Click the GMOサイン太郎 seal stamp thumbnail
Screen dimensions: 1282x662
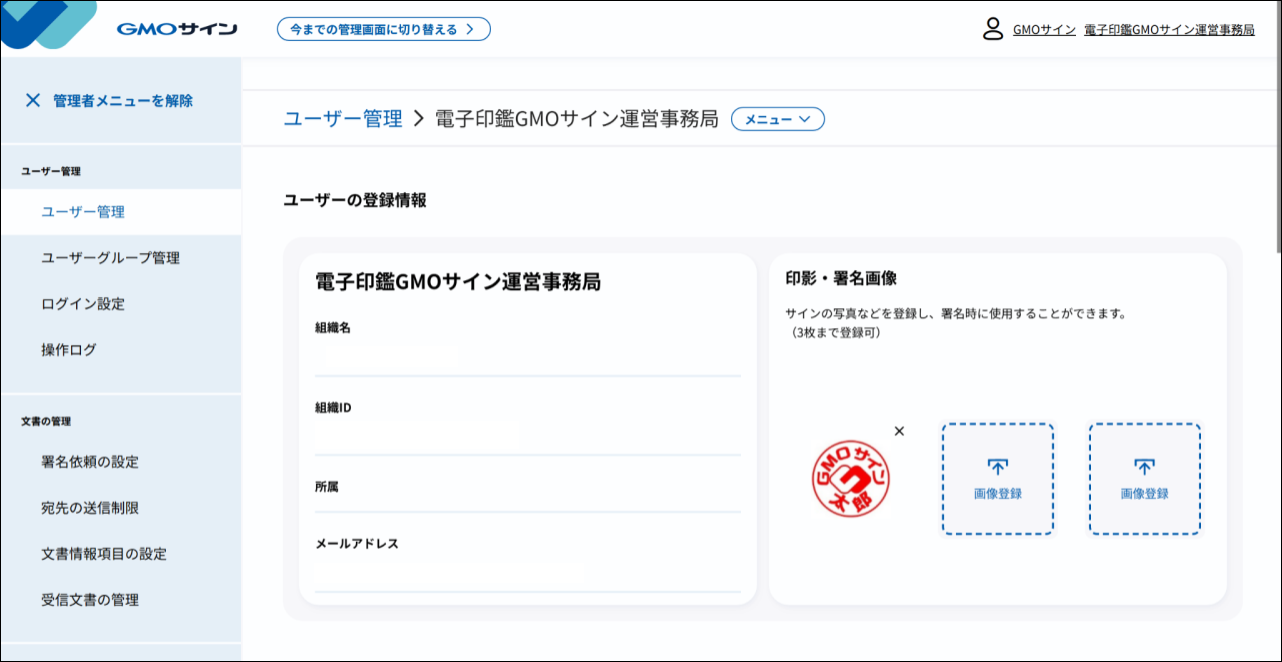tap(850, 477)
